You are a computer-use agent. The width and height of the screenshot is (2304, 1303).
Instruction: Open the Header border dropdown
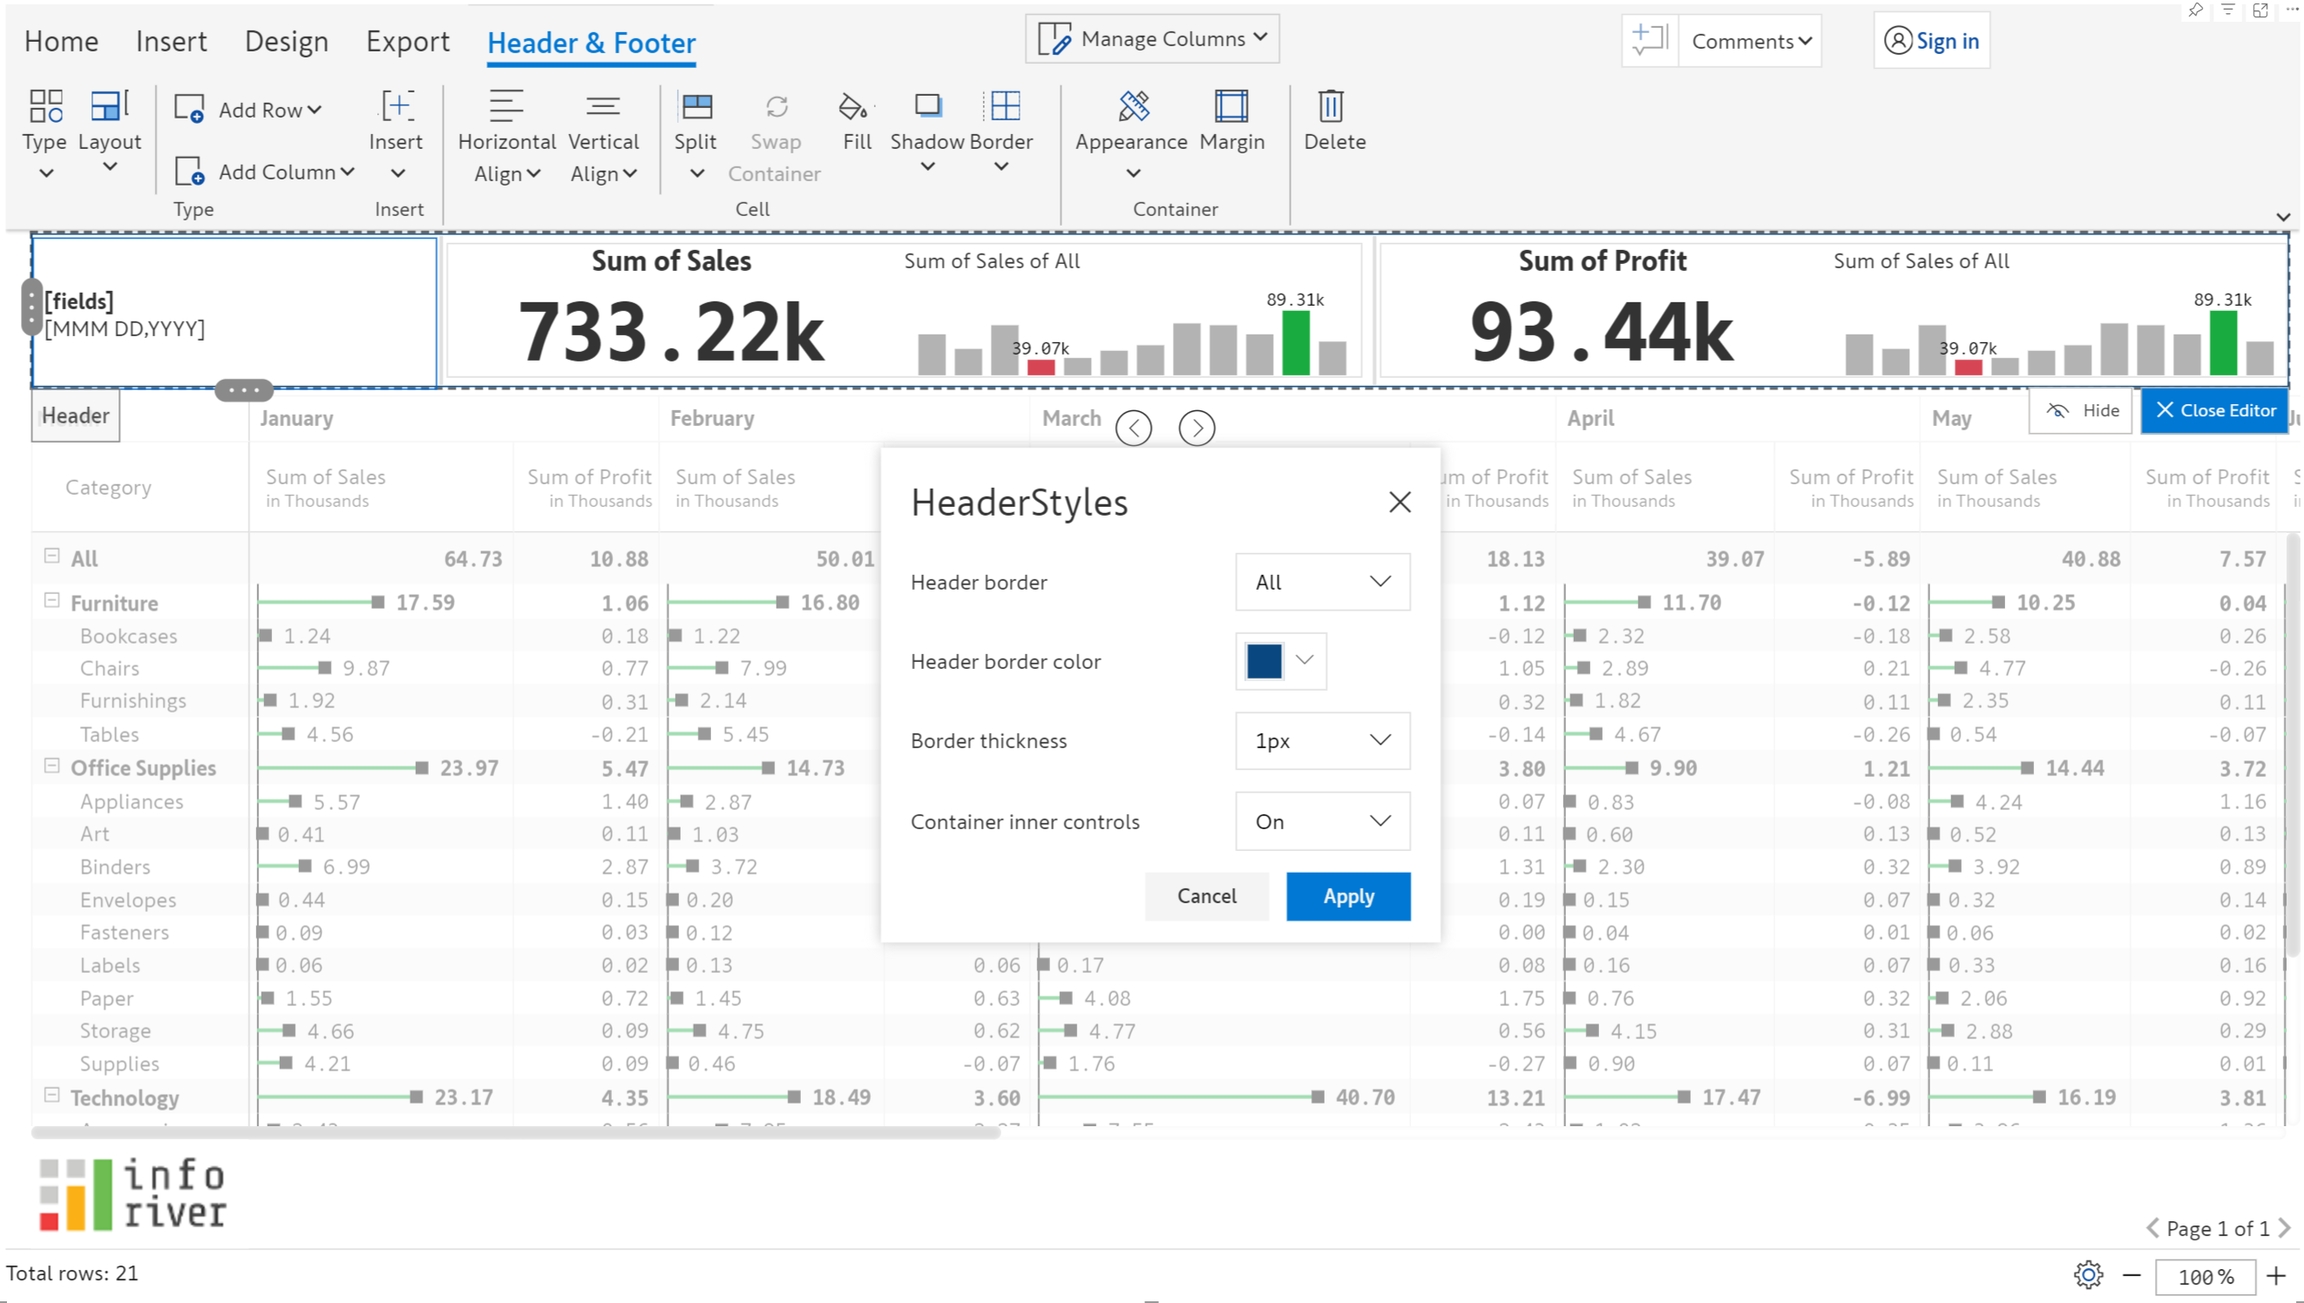(1322, 582)
